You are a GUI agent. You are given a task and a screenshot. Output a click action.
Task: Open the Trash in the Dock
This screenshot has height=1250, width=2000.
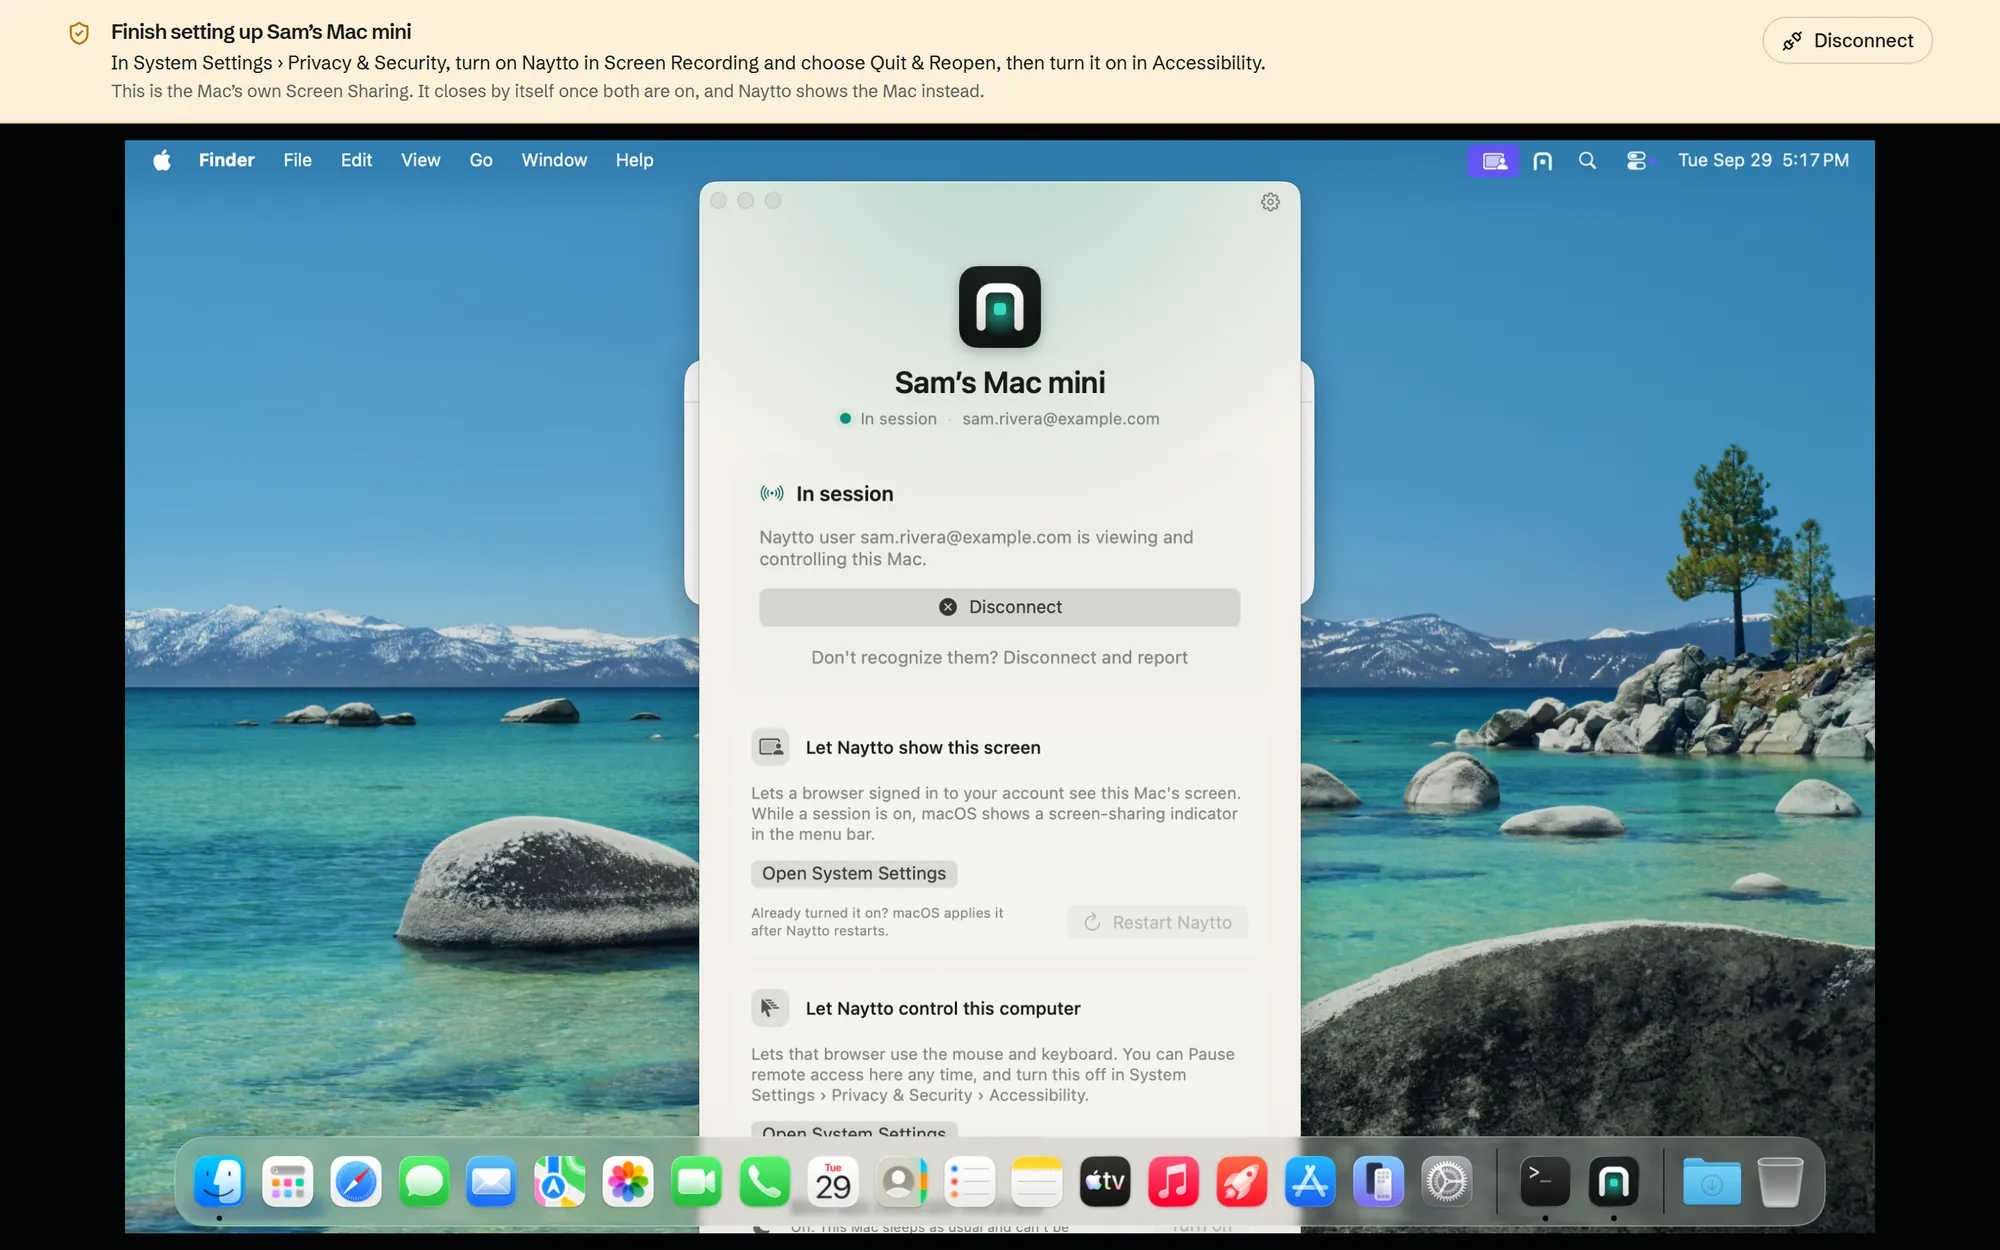1780,1182
